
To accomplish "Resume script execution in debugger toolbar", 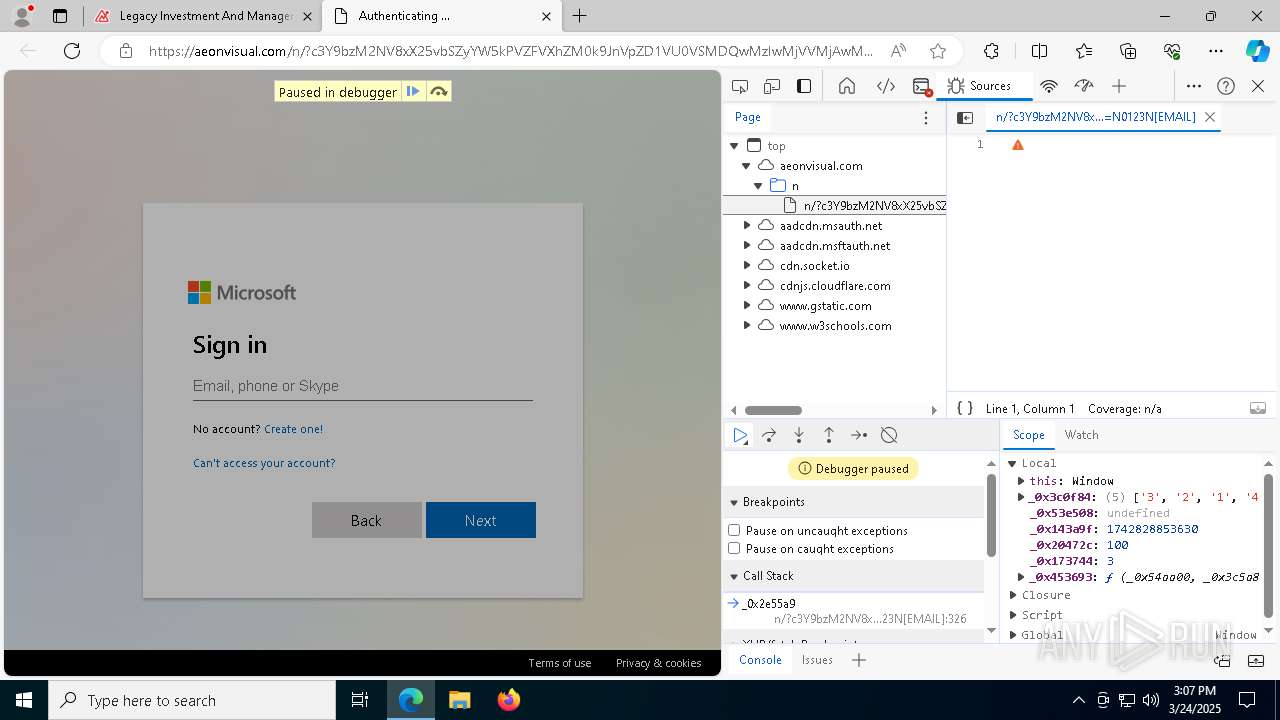I will click(740, 435).
